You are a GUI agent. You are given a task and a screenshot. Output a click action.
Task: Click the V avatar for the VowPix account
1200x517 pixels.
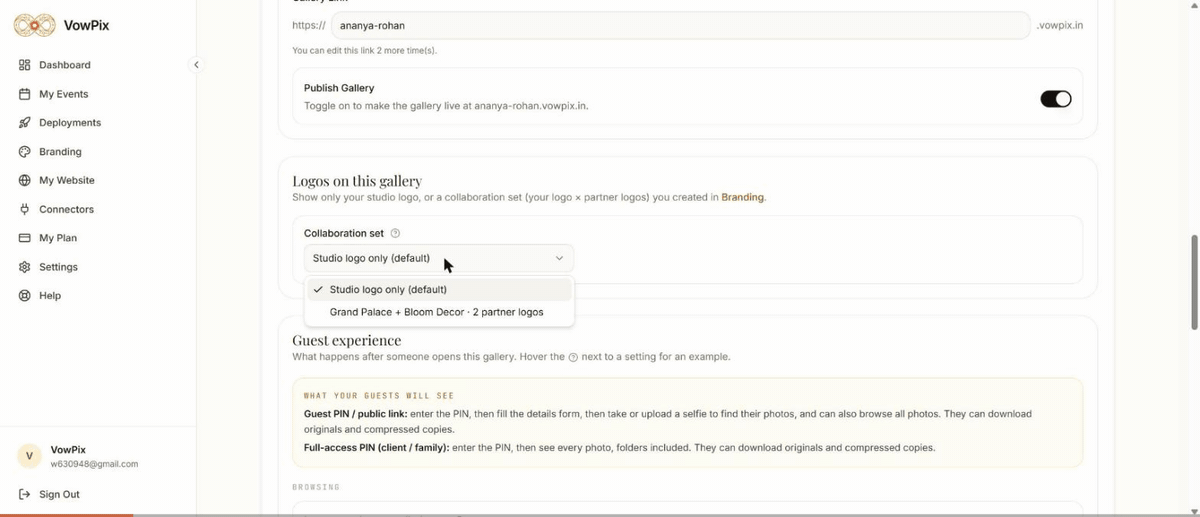pos(29,456)
